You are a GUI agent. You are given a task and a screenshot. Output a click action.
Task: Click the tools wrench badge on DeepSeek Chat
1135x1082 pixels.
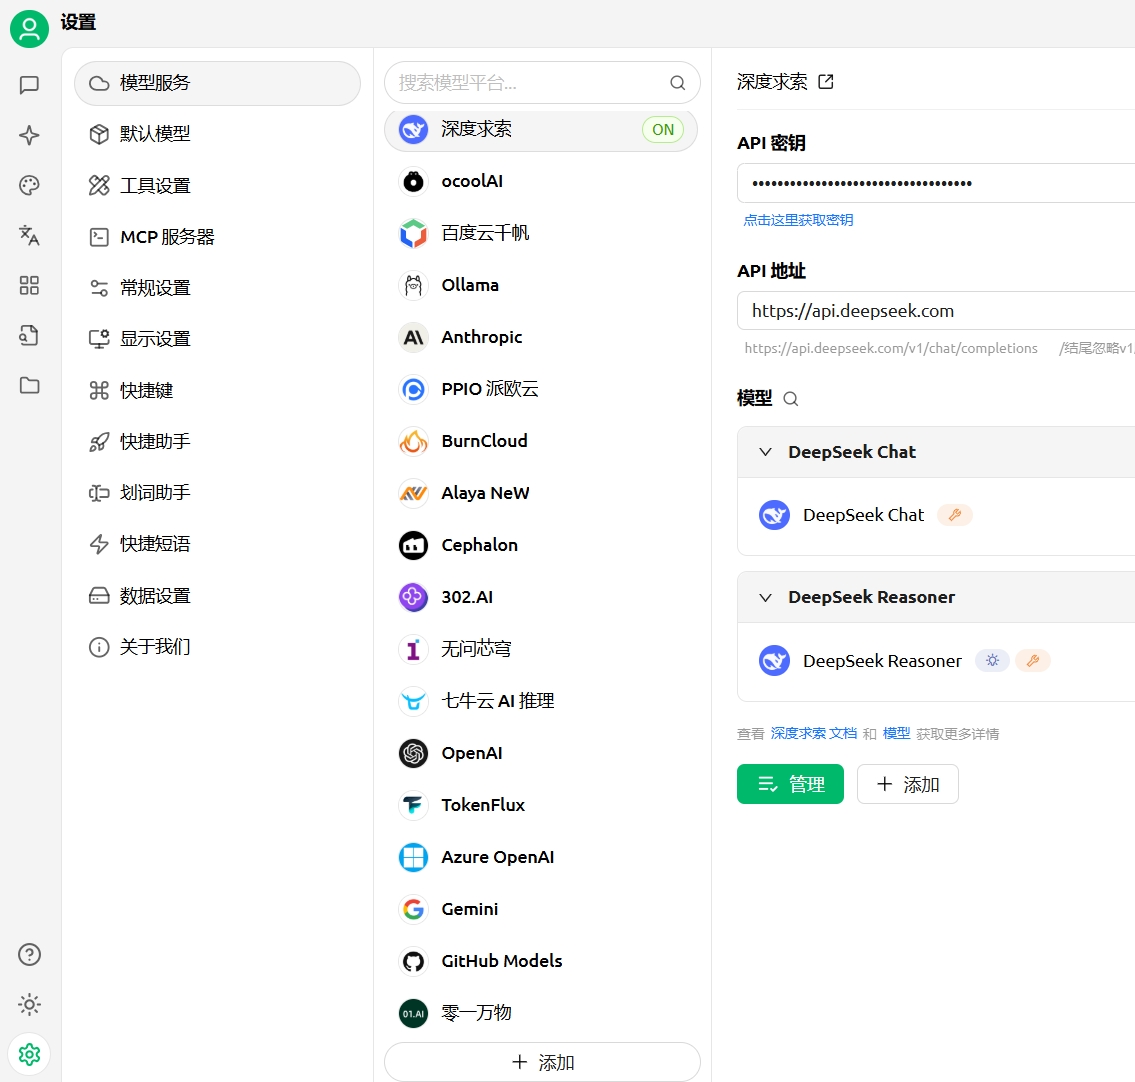(955, 515)
